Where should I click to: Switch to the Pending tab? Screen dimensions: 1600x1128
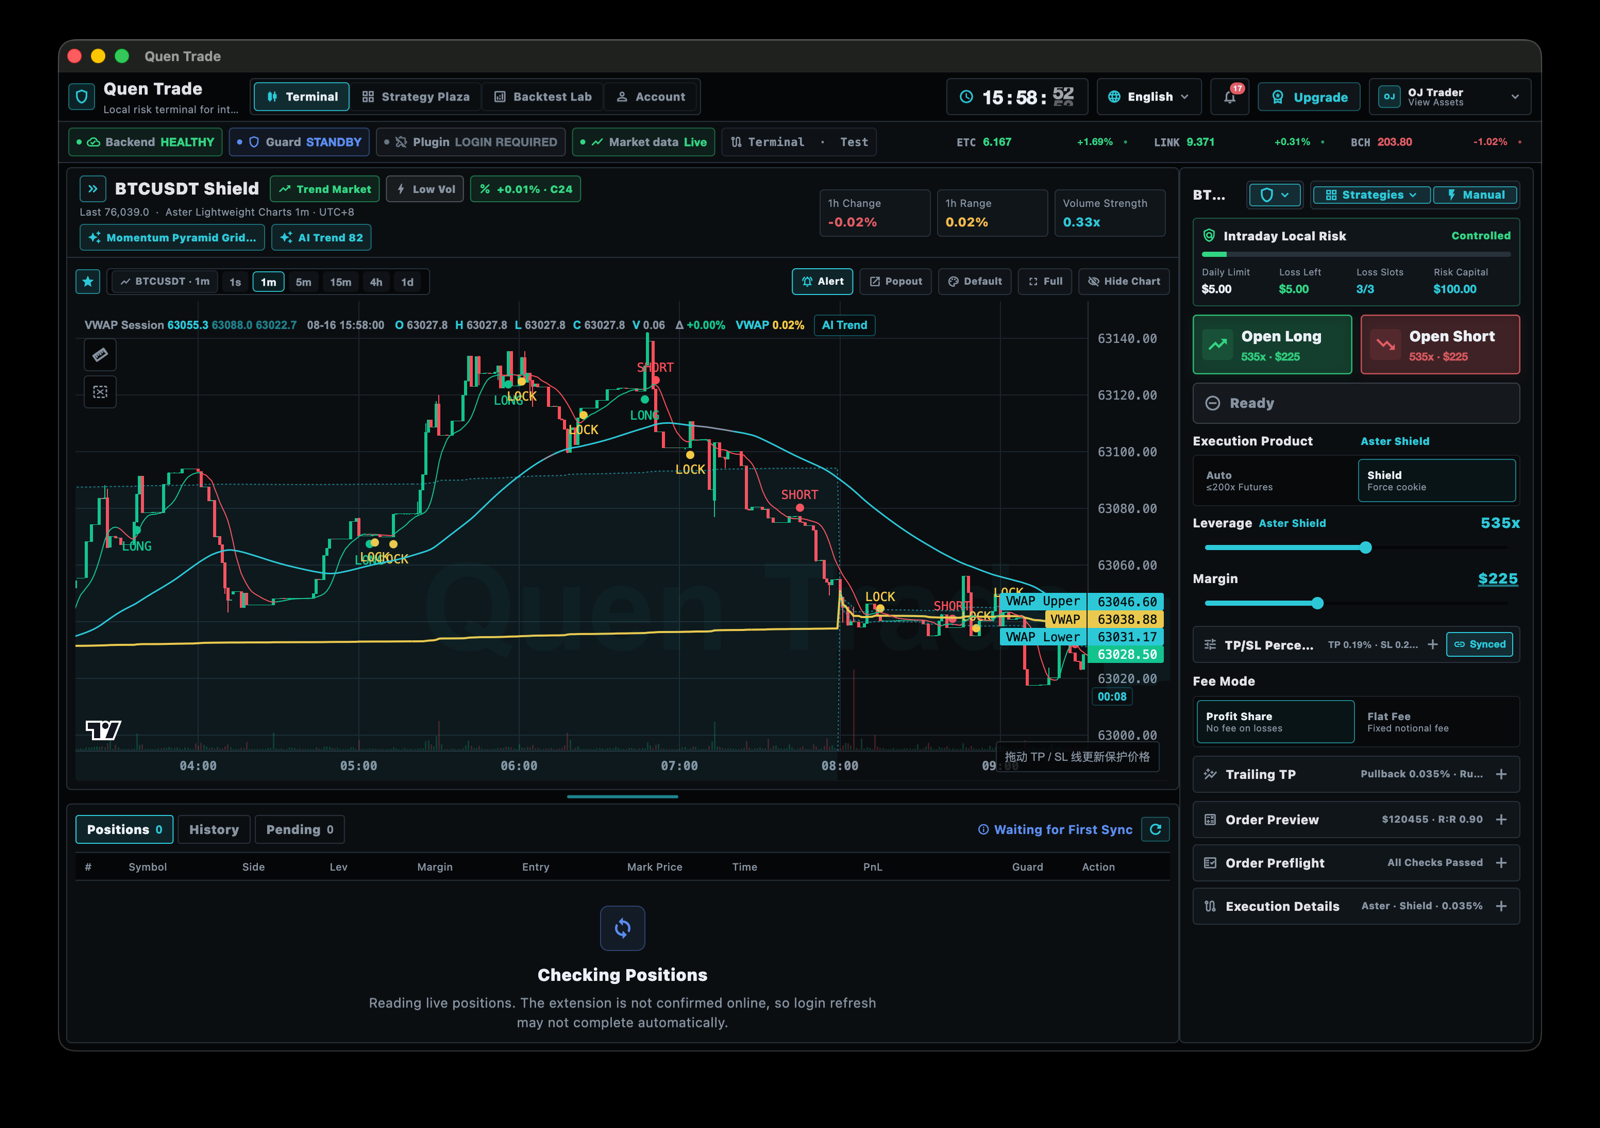(x=300, y=830)
